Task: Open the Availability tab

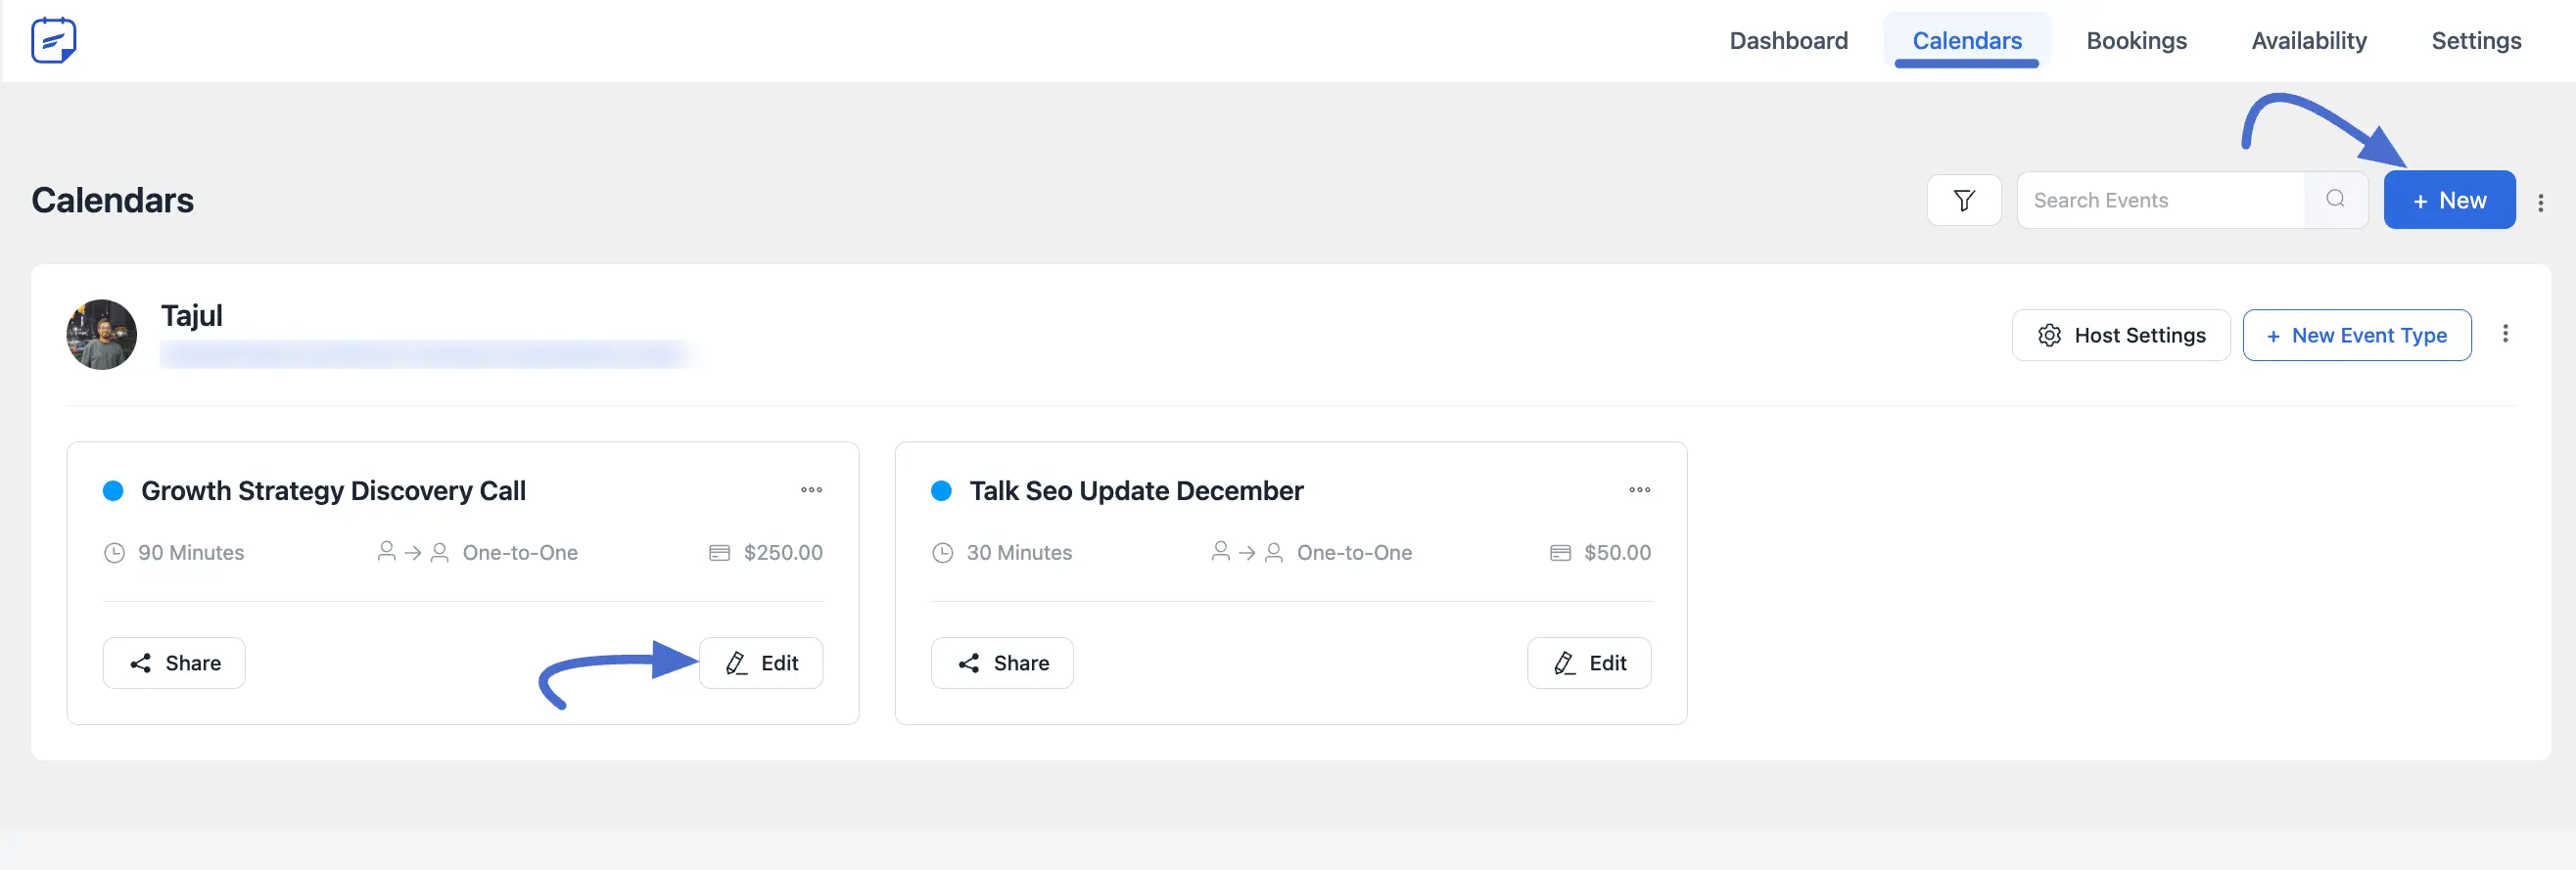Action: [x=2308, y=41]
